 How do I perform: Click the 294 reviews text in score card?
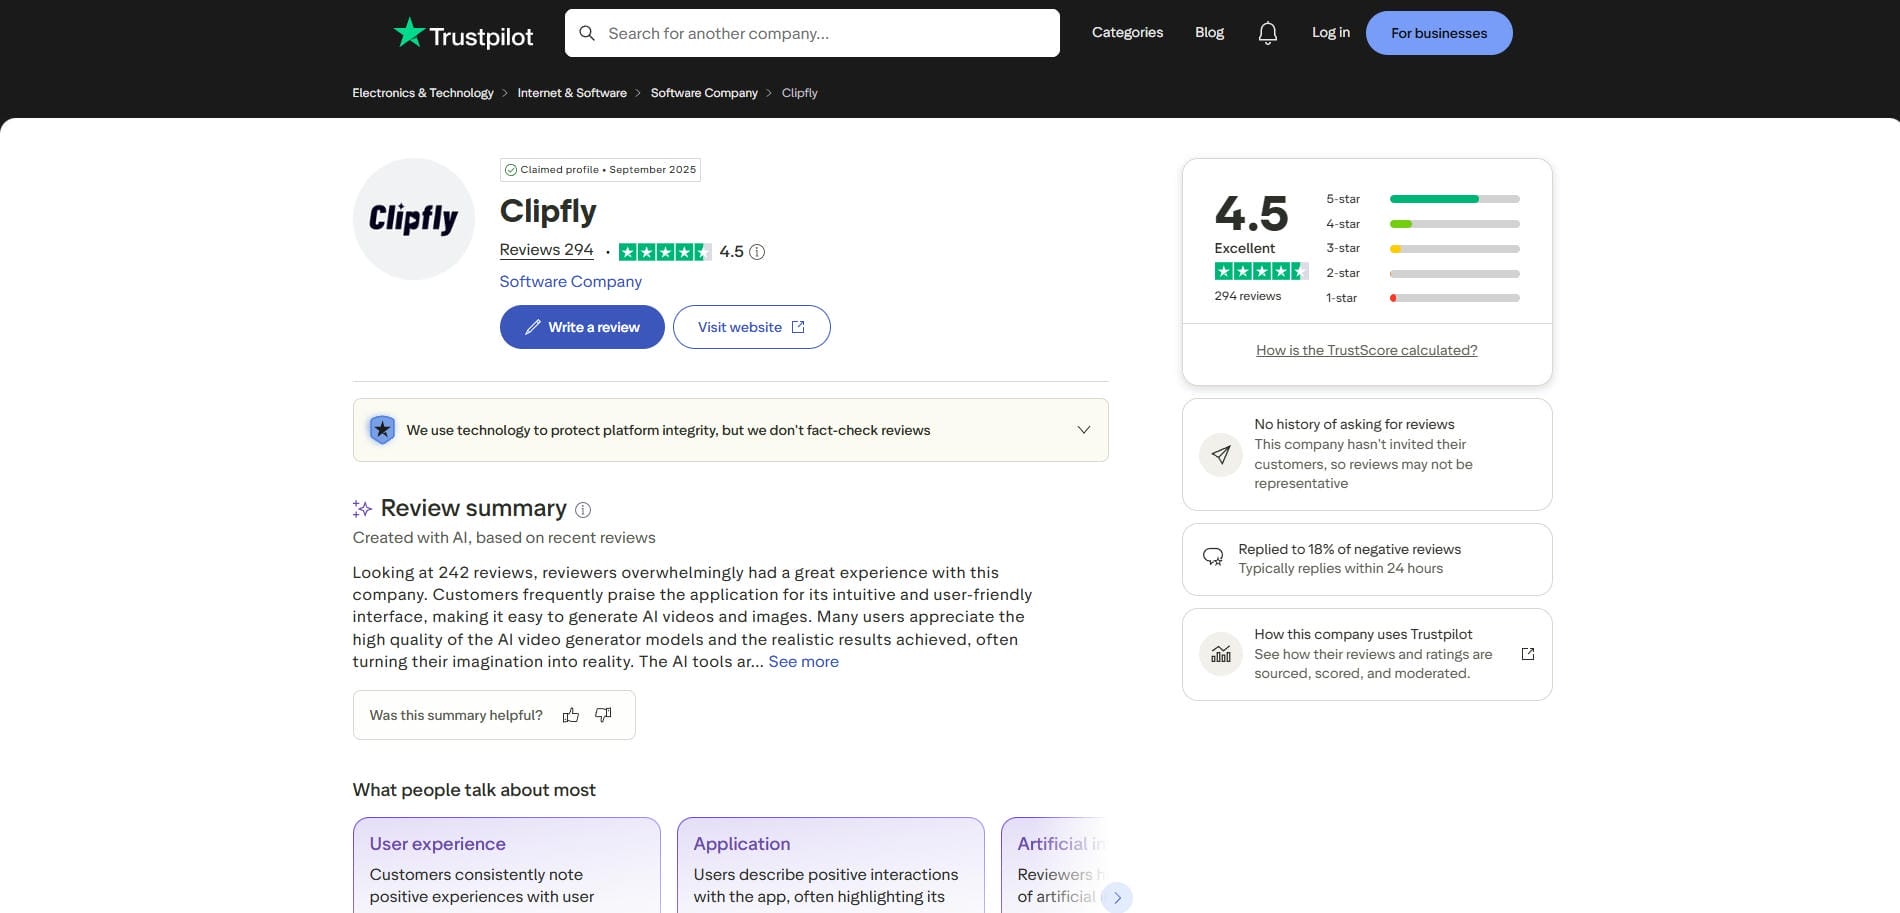tap(1247, 296)
